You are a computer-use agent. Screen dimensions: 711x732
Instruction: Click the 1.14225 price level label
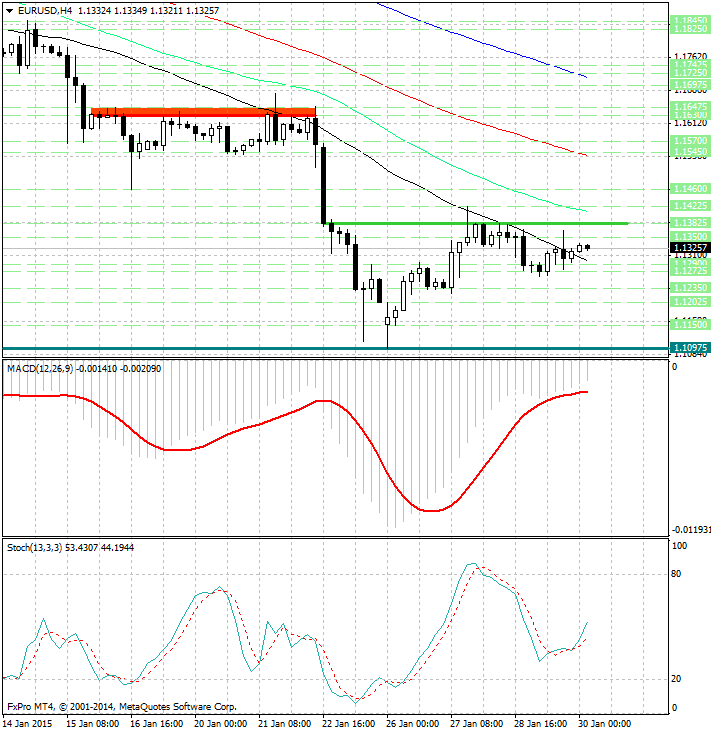[690, 205]
